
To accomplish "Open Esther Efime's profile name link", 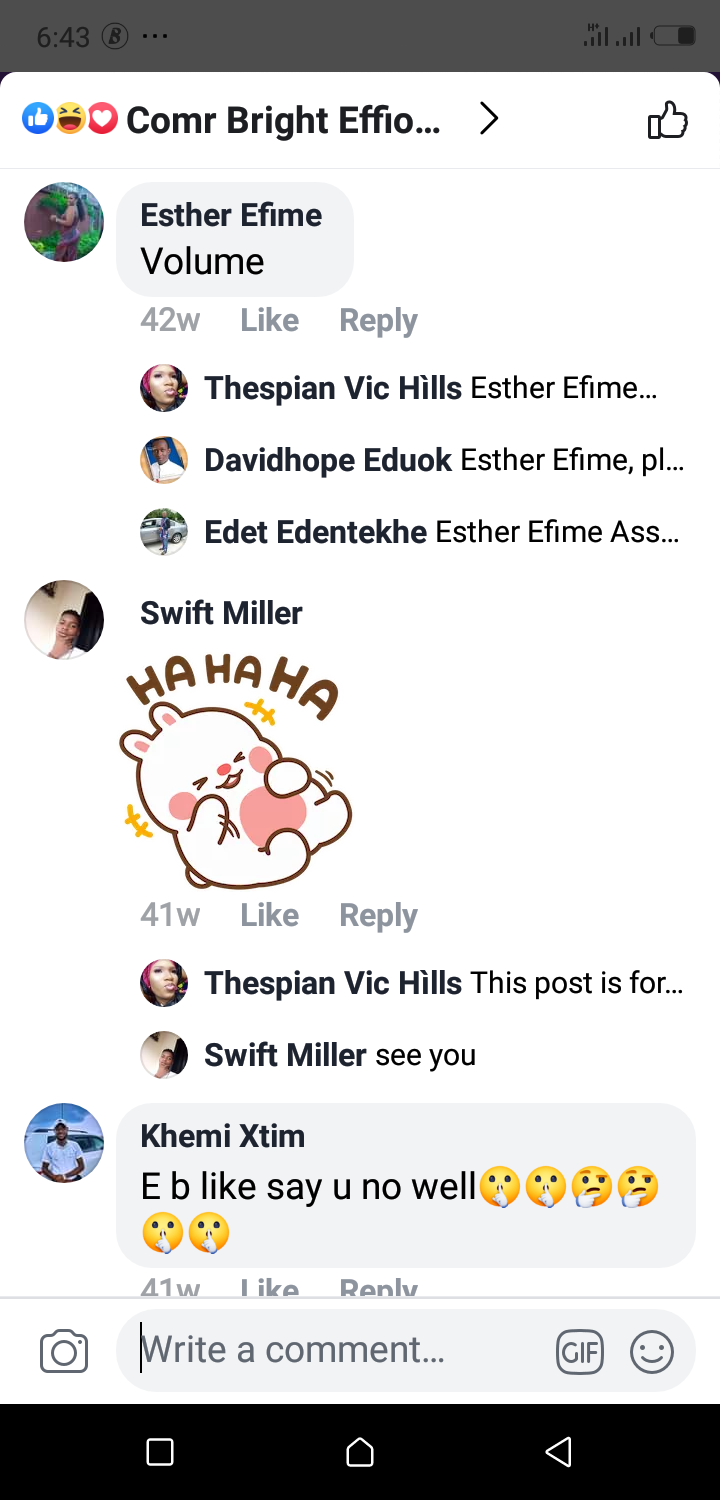I will (231, 215).
